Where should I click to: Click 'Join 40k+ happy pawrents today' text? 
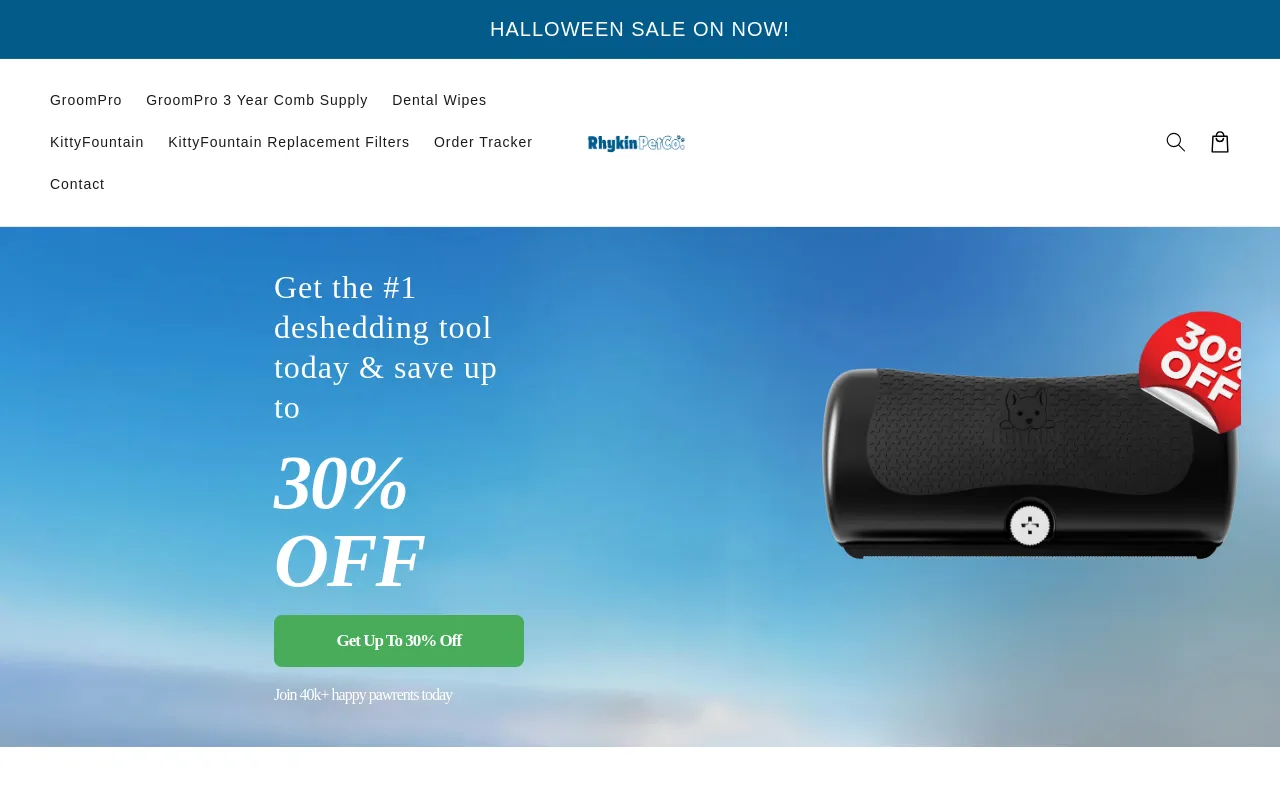tap(363, 694)
